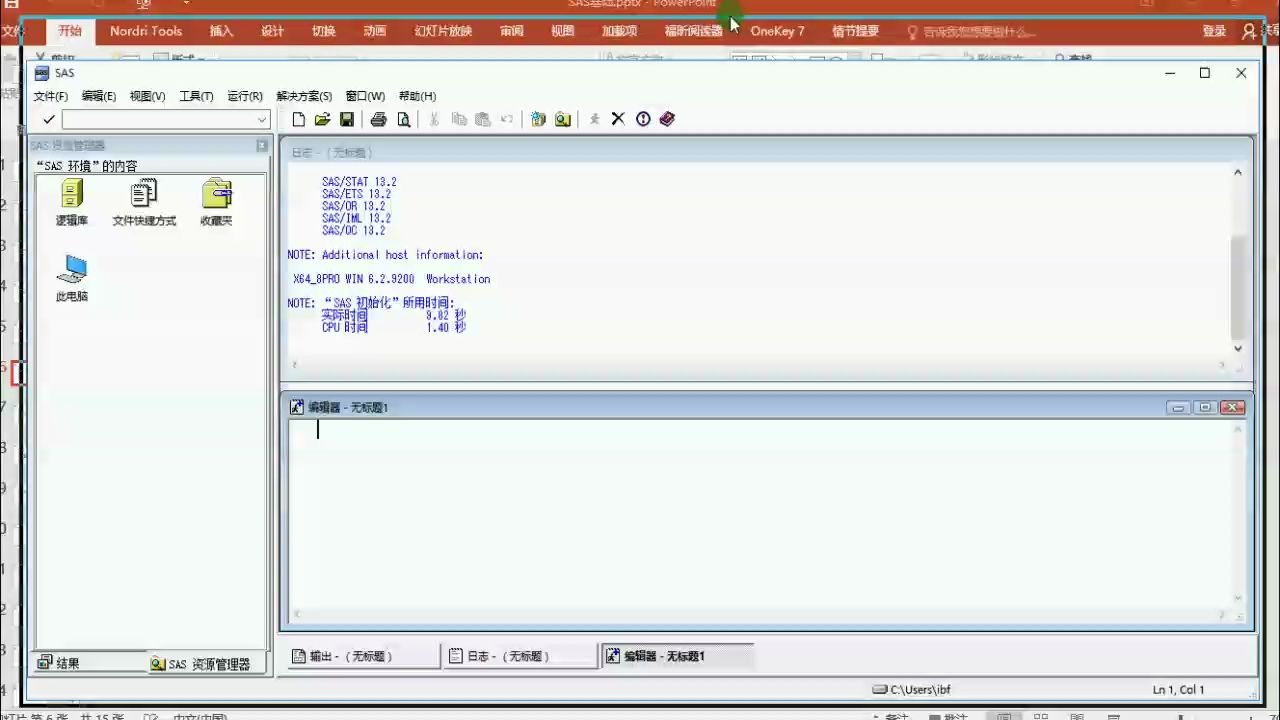The height and width of the screenshot is (720, 1280).
Task: Open the 工具(T) menu
Action: pos(196,96)
